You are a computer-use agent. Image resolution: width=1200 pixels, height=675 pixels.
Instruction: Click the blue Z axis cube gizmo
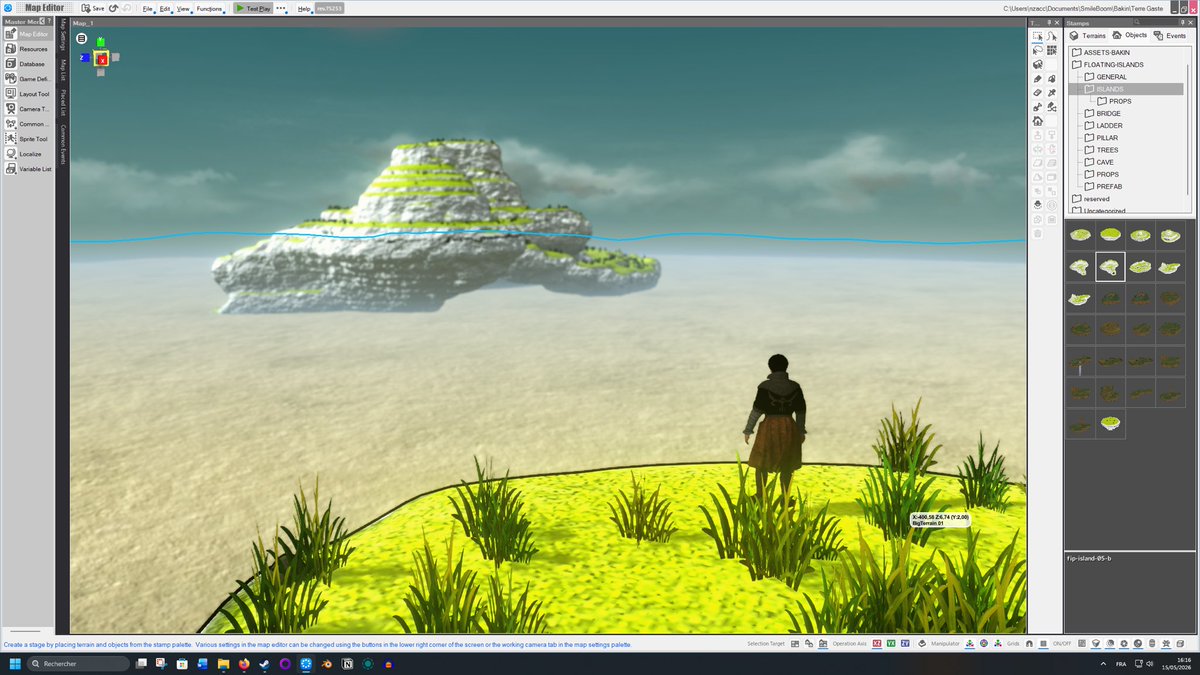coord(86,58)
